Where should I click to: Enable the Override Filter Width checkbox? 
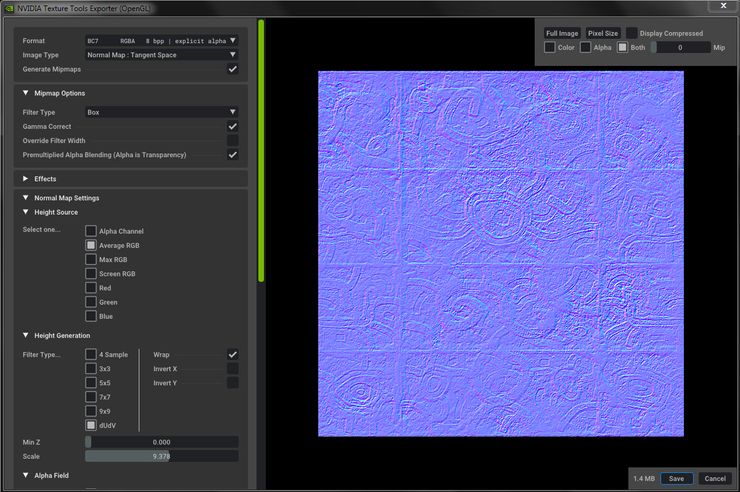click(232, 141)
